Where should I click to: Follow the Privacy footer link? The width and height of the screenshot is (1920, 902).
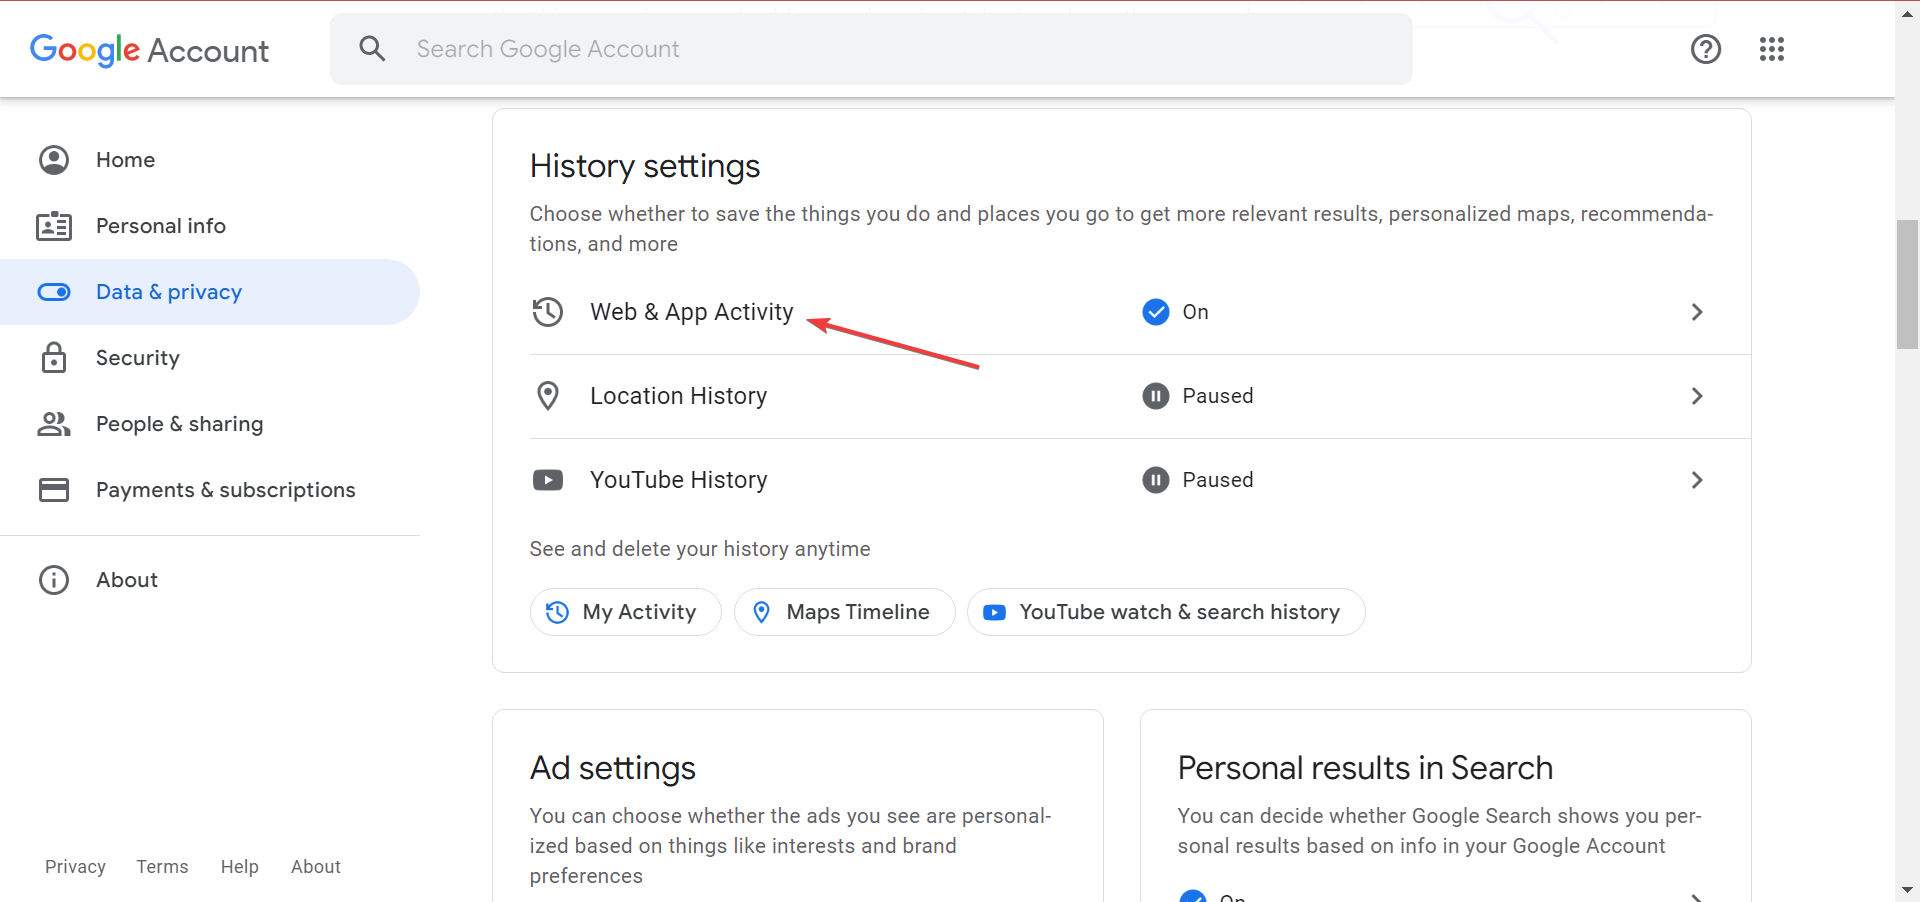75,867
